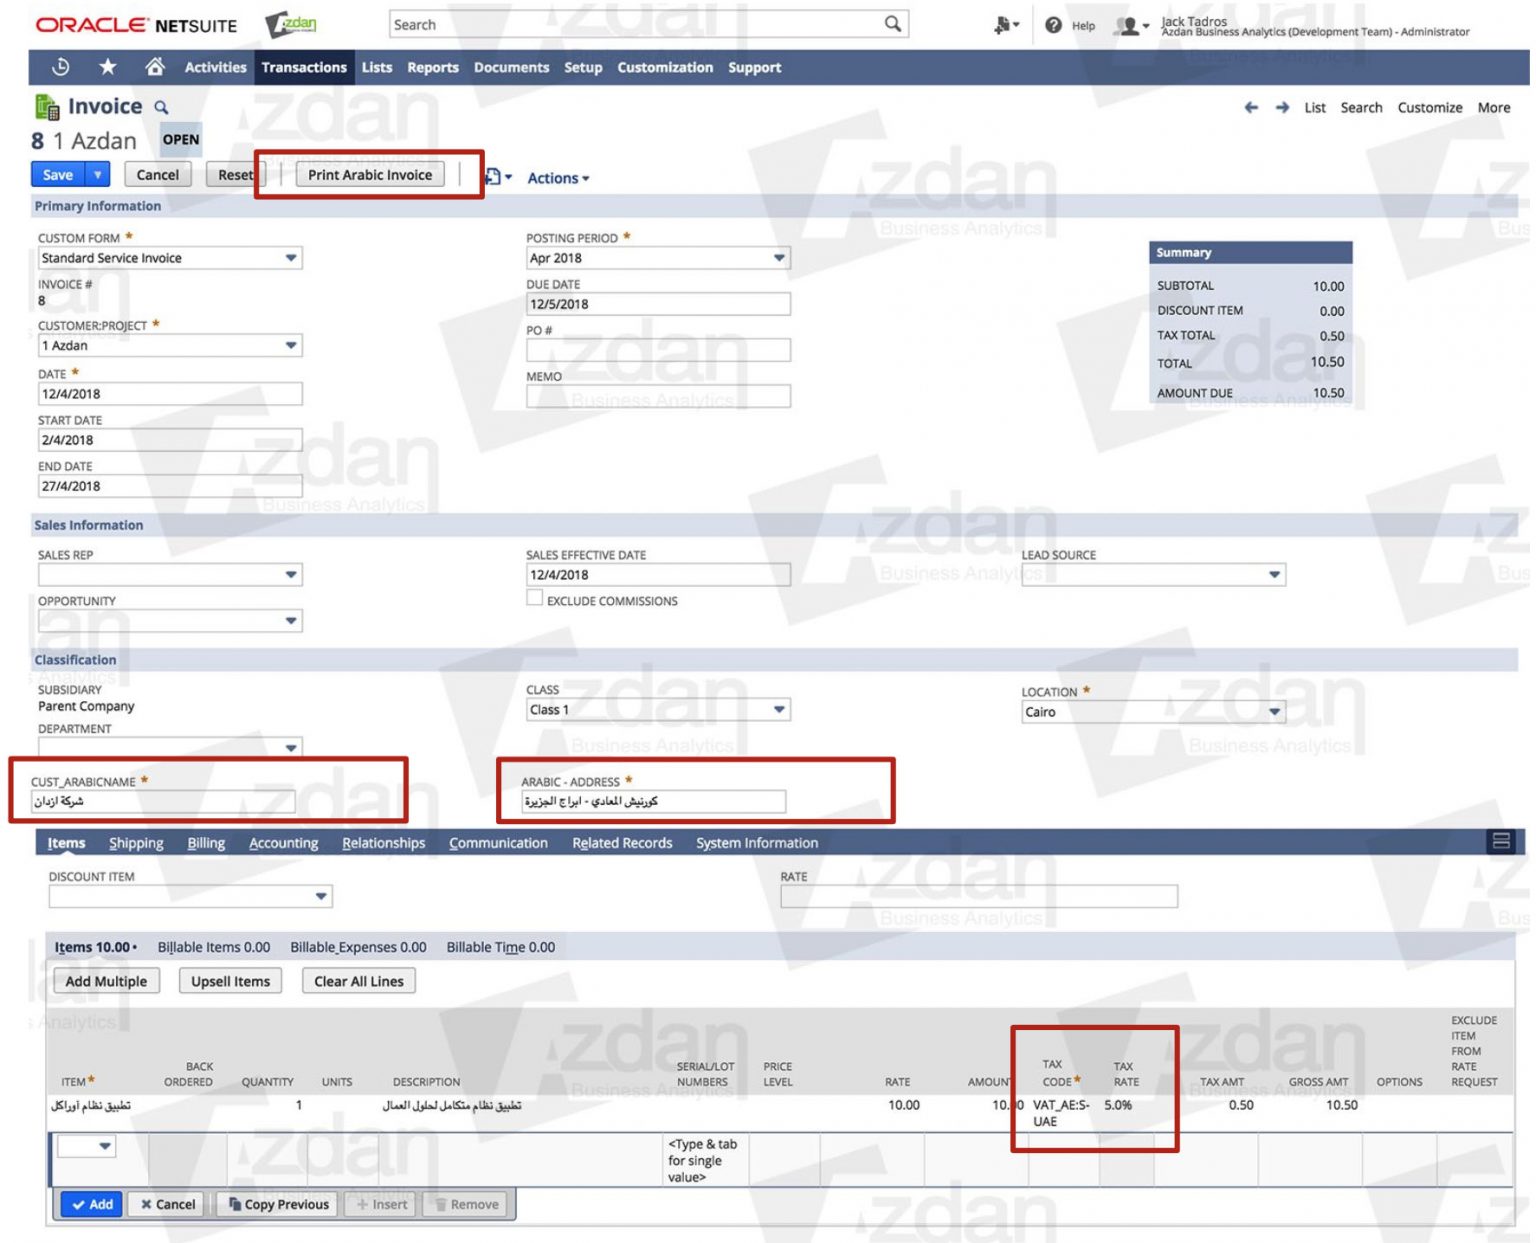Enable the Exclude Commissions checkbox
The width and height of the screenshot is (1536, 1243).
(535, 597)
